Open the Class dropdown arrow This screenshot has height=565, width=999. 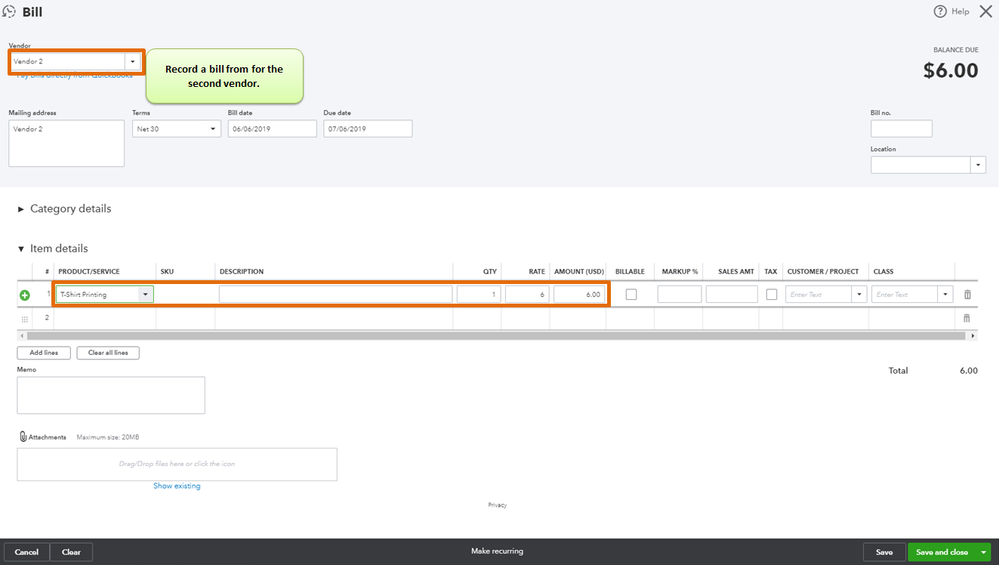coord(945,294)
